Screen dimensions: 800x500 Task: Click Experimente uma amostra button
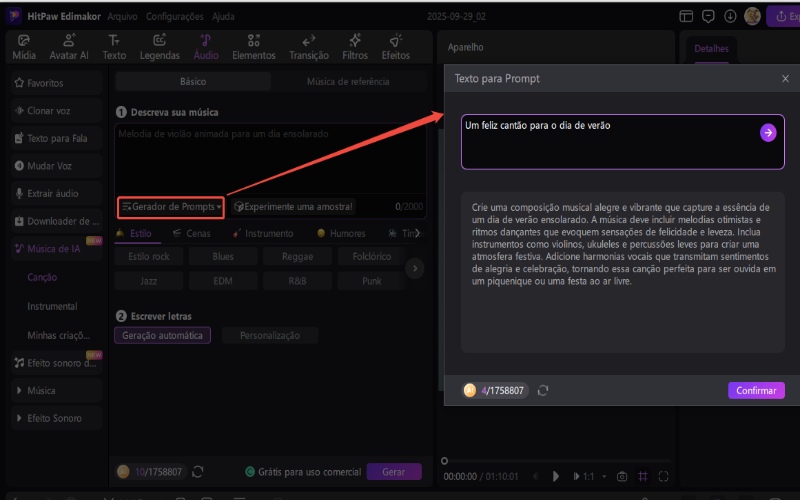293,207
